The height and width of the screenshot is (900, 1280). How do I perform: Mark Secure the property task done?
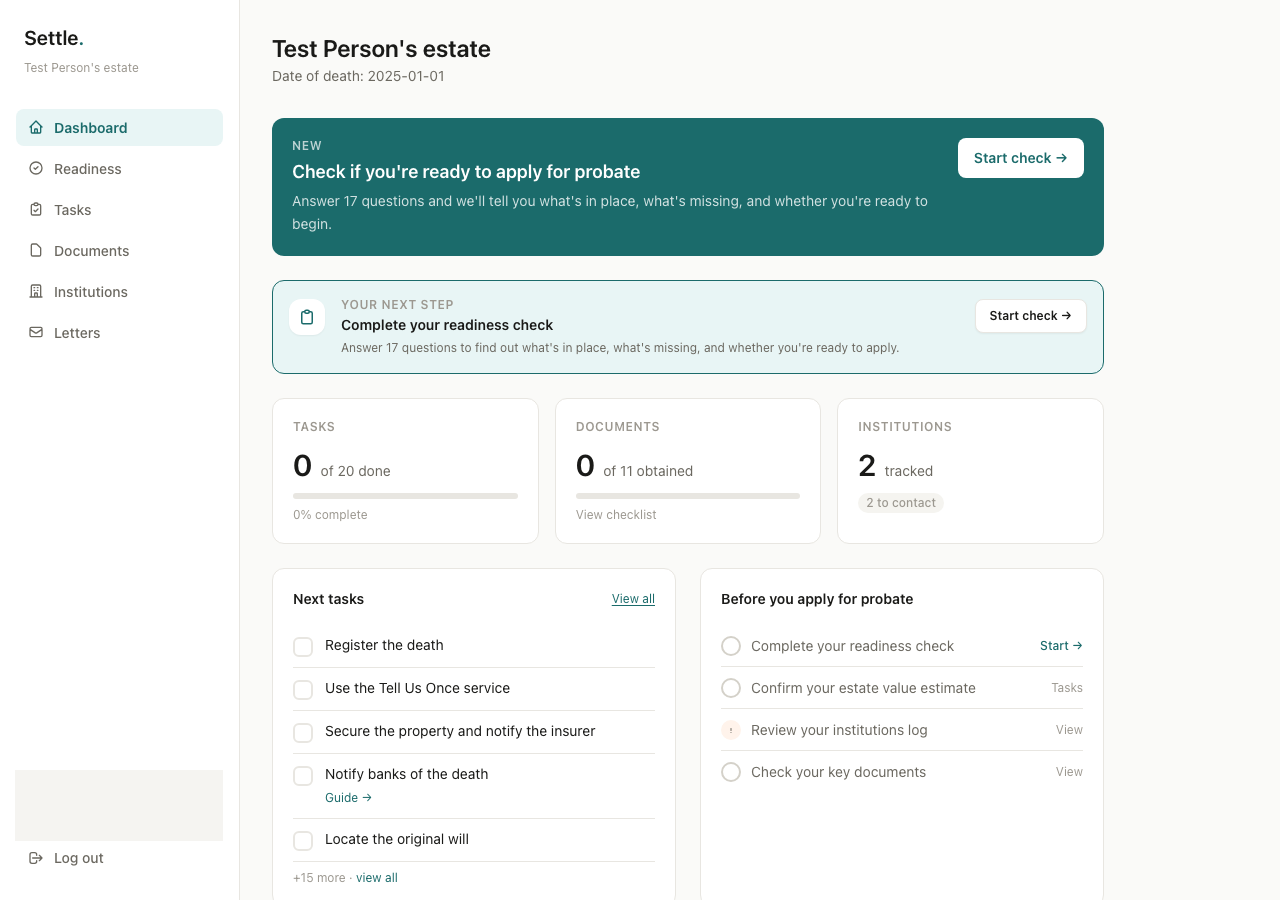pos(303,733)
